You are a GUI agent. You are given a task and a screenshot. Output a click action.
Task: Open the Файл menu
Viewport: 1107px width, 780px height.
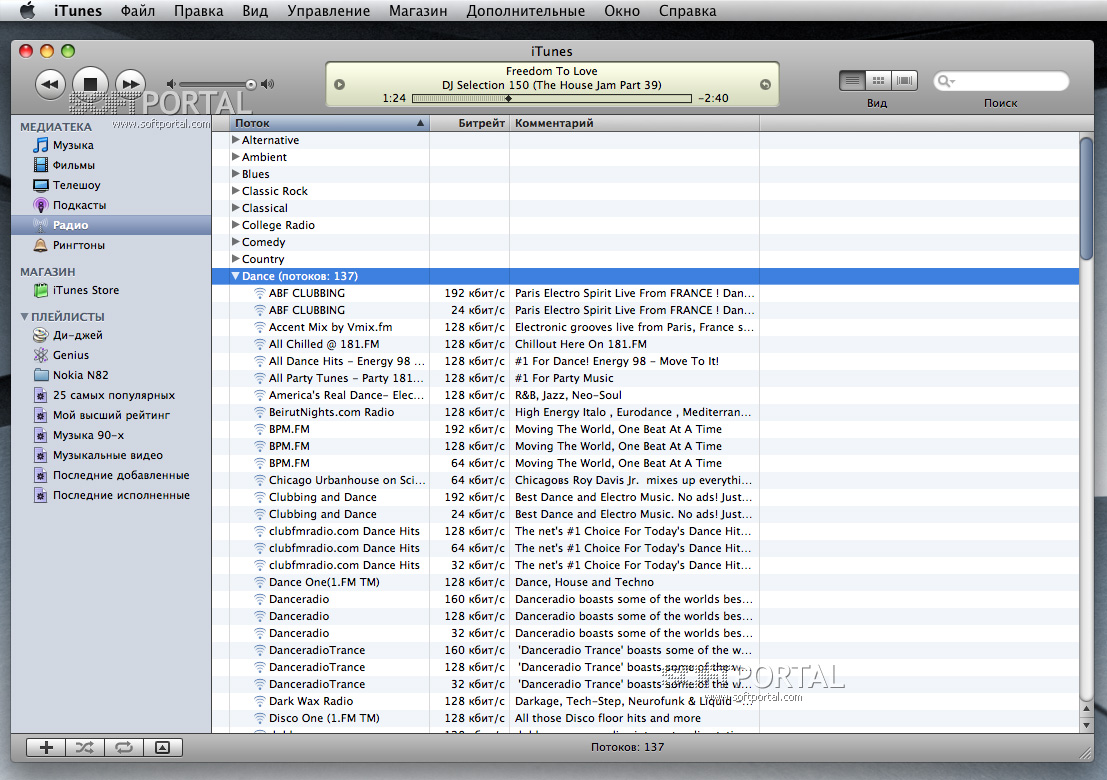(138, 11)
